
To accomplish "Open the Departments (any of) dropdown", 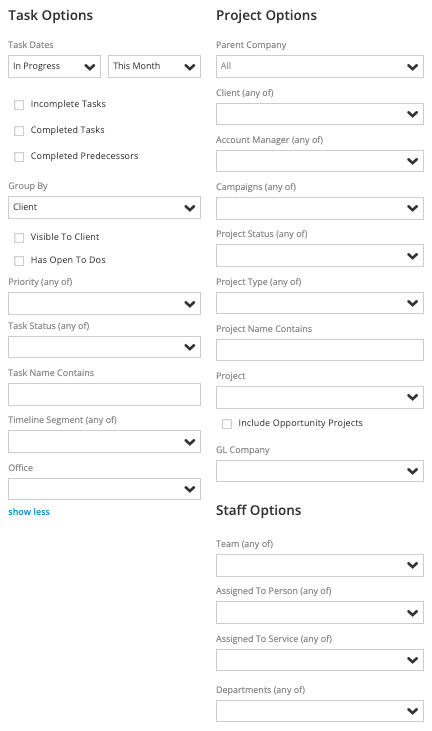I will [x=320, y=711].
